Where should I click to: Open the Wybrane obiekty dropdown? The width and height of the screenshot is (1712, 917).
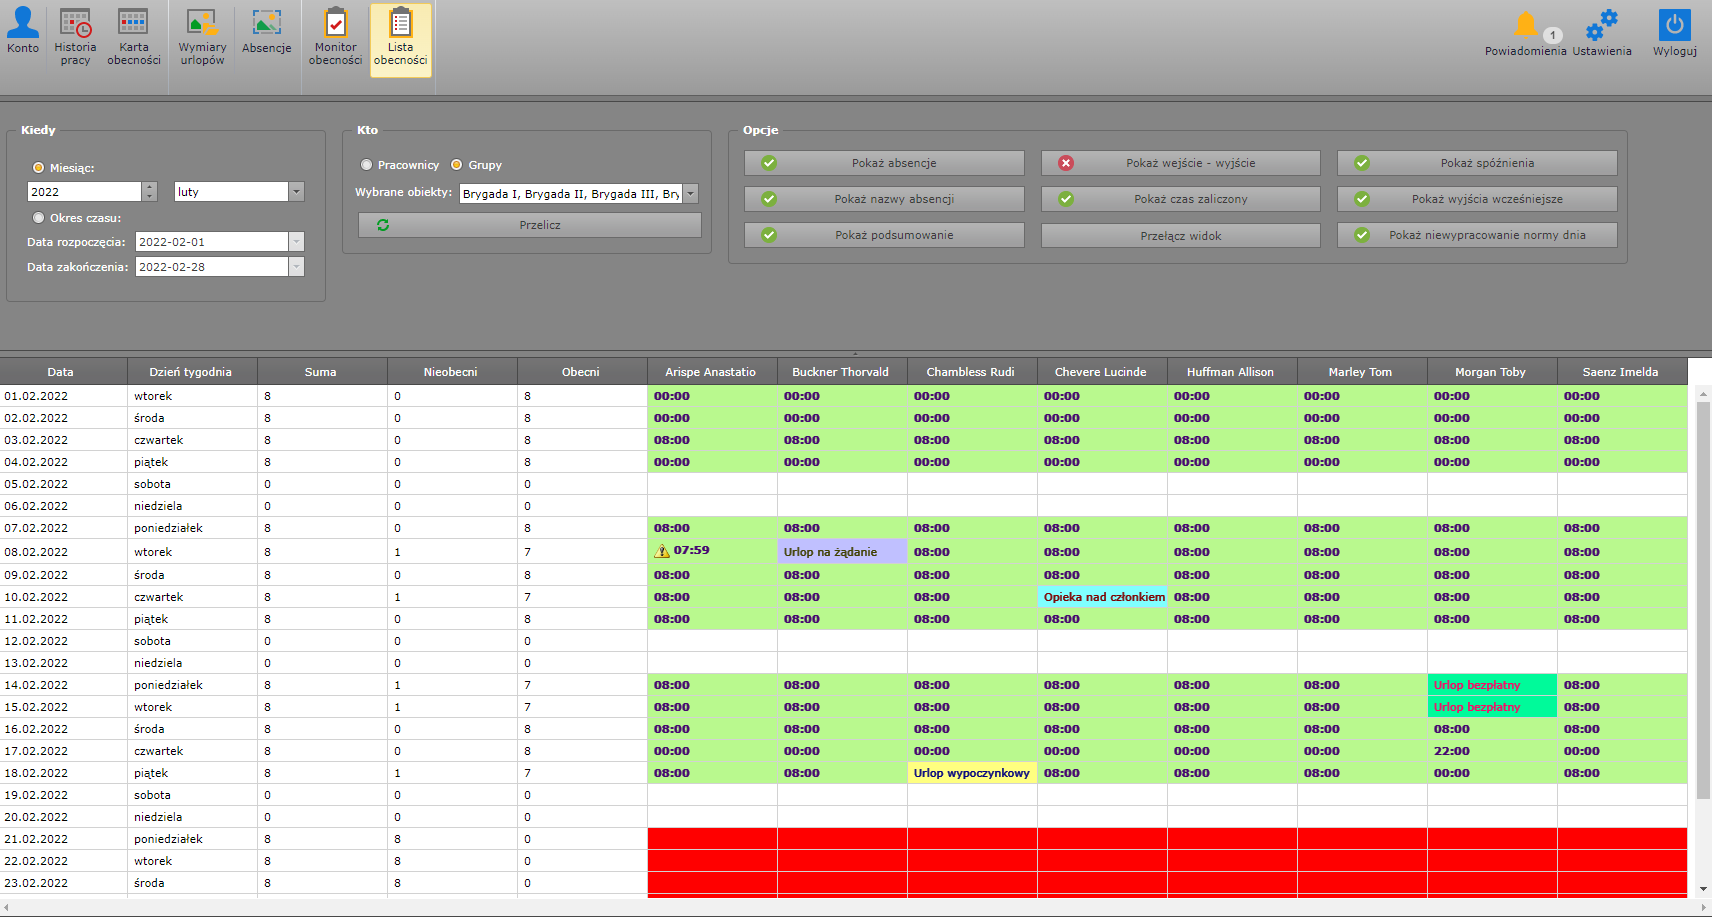tap(690, 194)
